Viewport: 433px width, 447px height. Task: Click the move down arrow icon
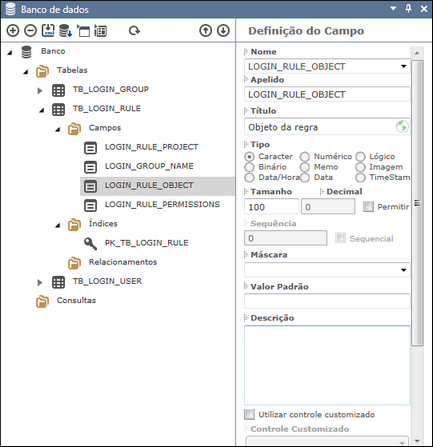(x=223, y=31)
